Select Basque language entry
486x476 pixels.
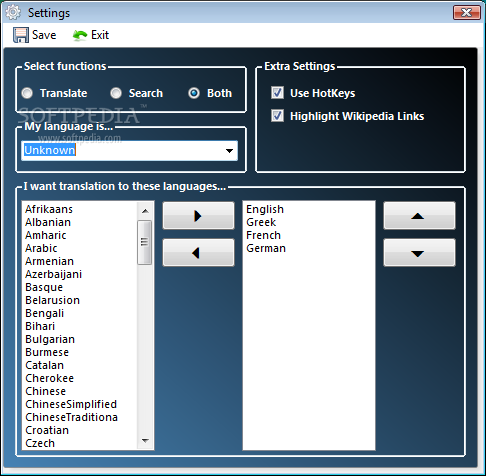tap(44, 287)
